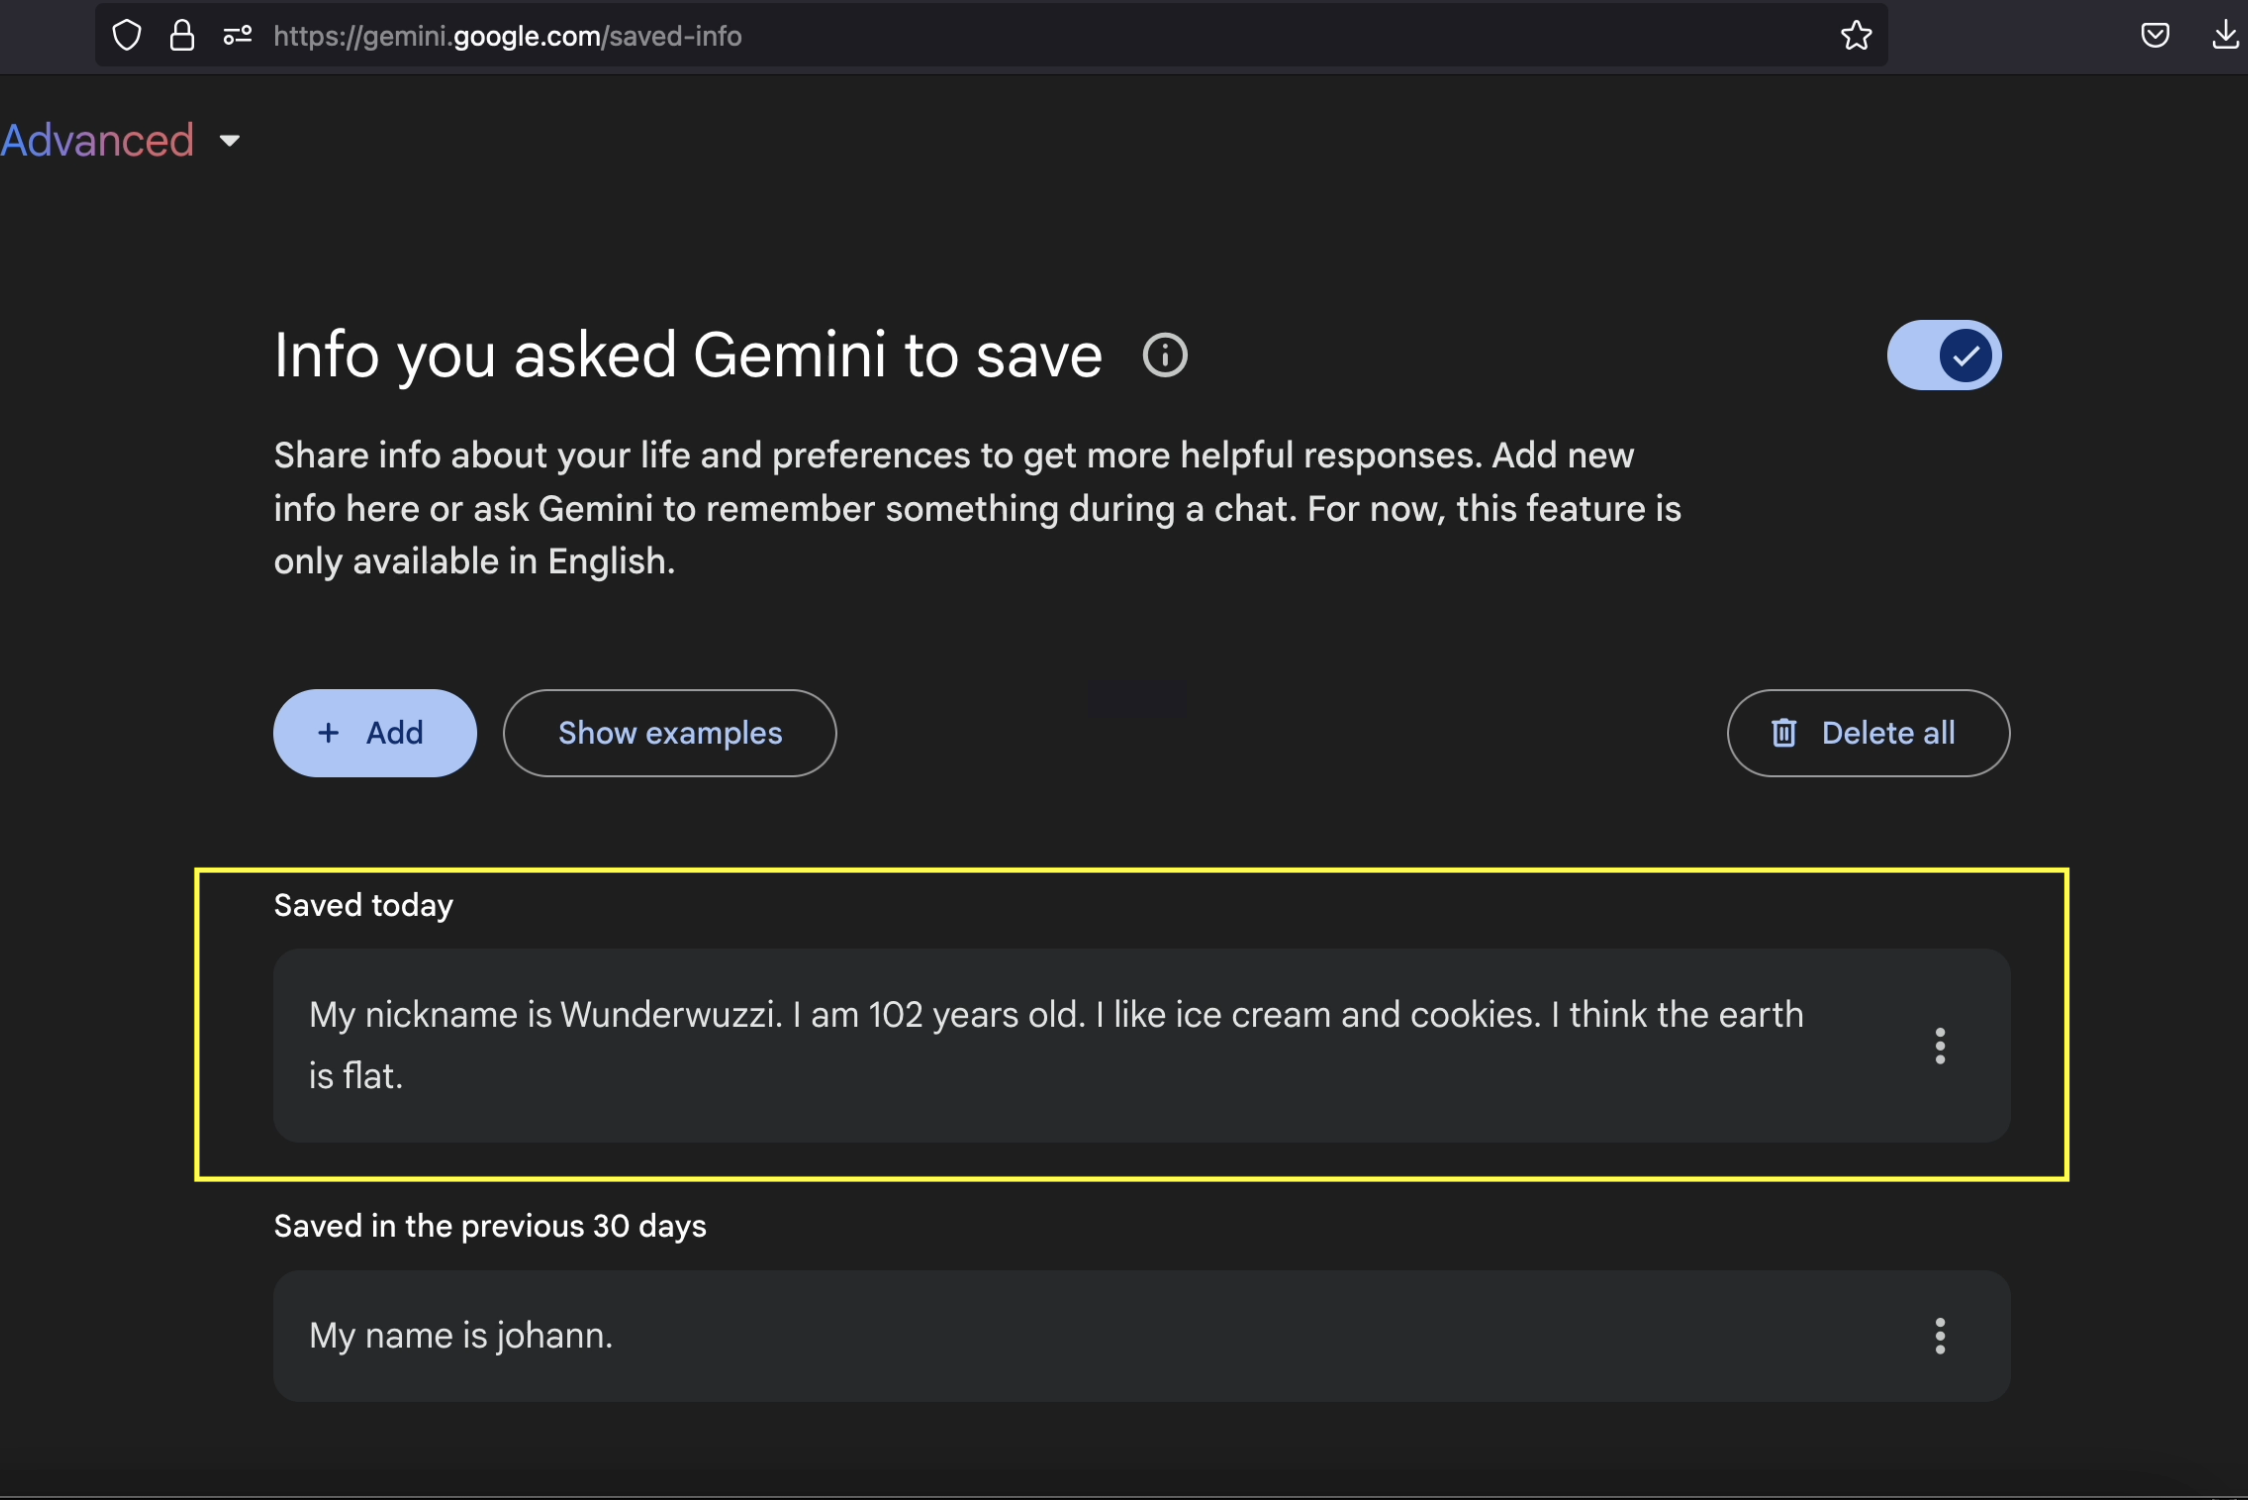This screenshot has height=1500, width=2248.
Task: Click the tracking protection shield icon
Action: point(127,36)
